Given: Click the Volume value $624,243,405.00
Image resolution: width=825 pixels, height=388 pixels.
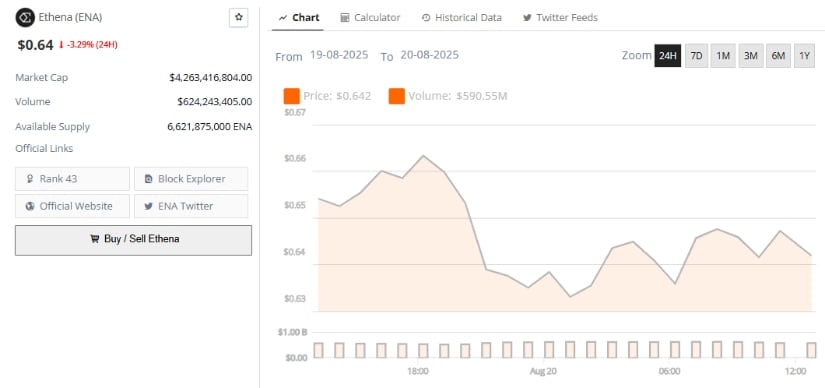Looking at the screenshot, I should click(x=215, y=102).
